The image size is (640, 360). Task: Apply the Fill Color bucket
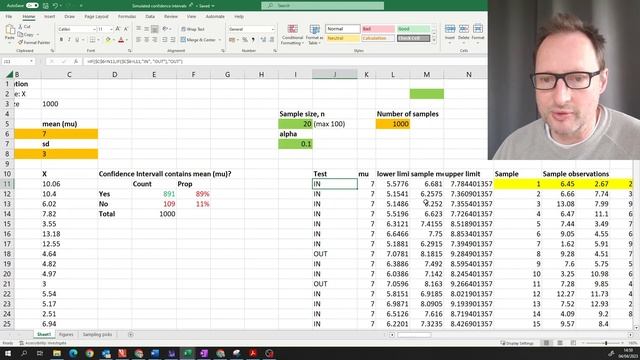click(x=108, y=40)
